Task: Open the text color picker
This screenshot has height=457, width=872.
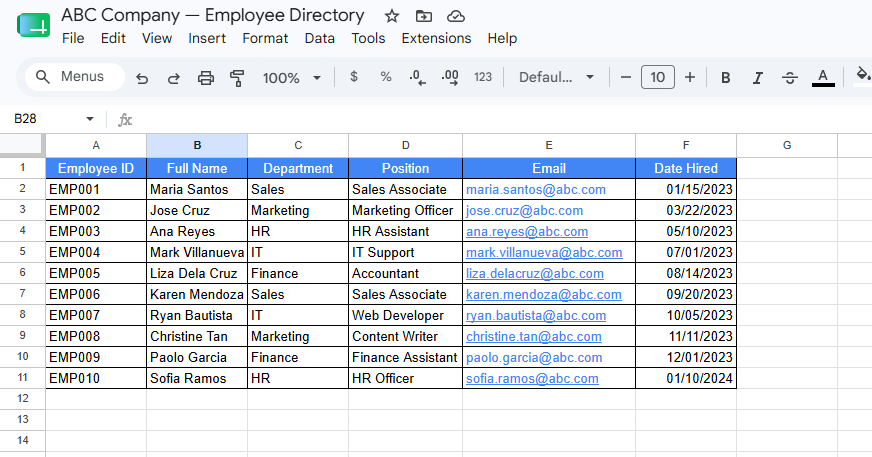Action: [x=823, y=77]
